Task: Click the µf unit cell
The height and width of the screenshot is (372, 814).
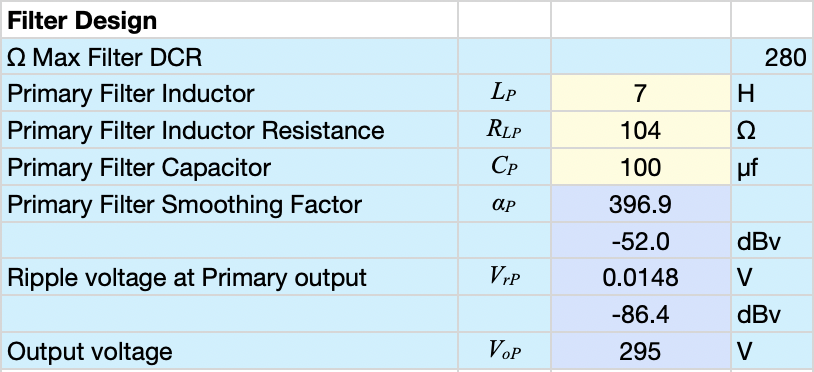Action: pos(772,167)
